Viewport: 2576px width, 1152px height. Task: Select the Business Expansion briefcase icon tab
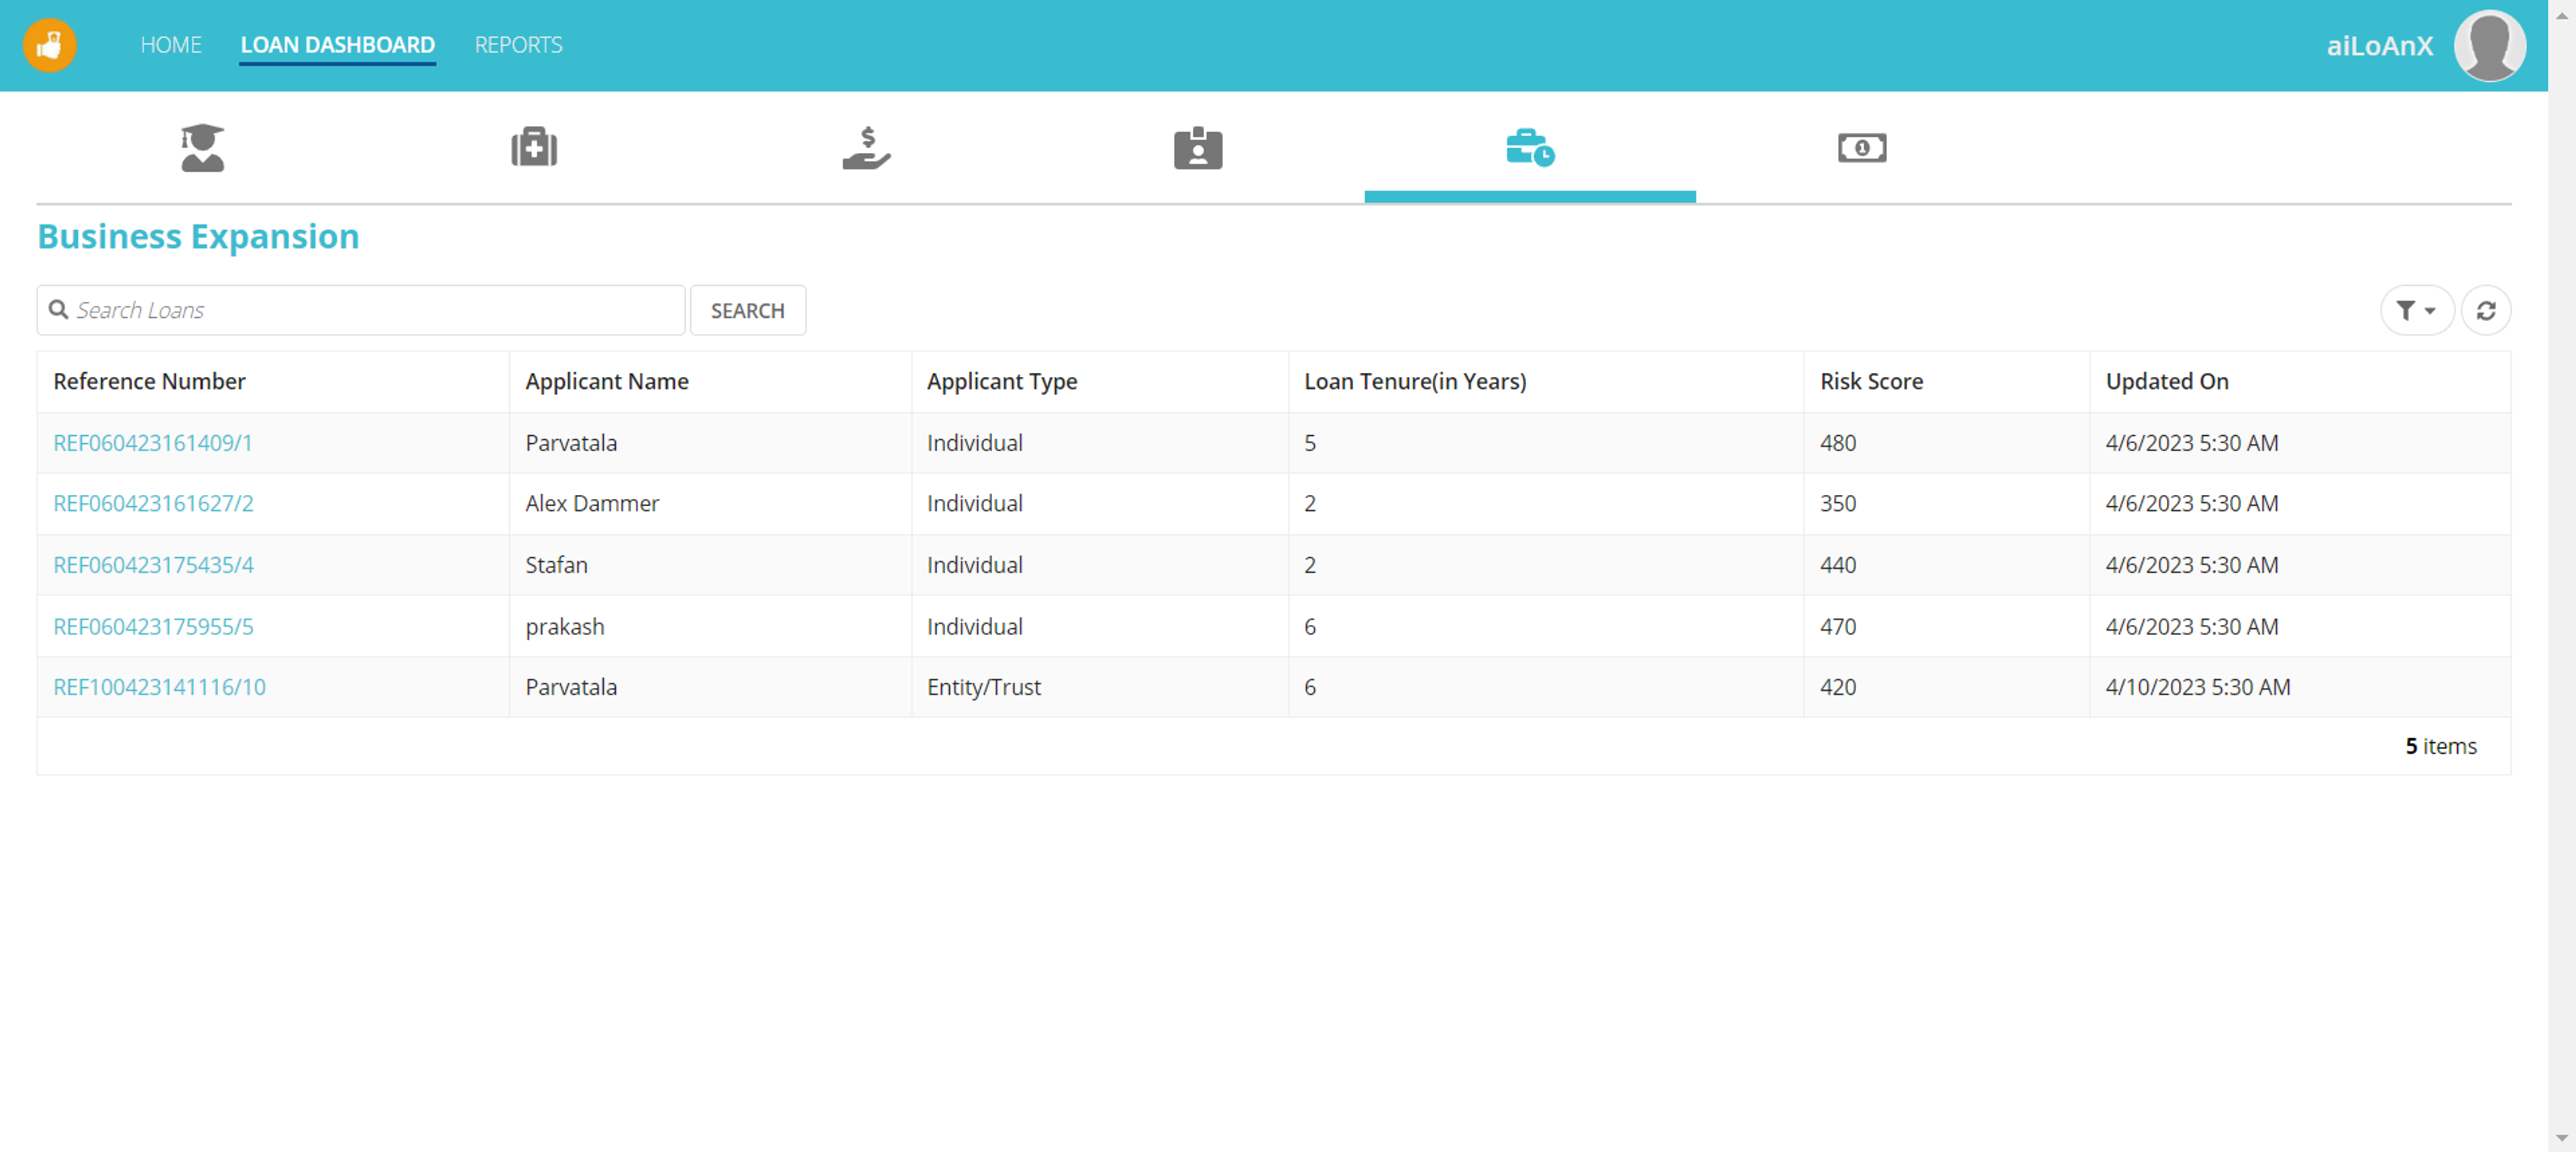point(1530,148)
